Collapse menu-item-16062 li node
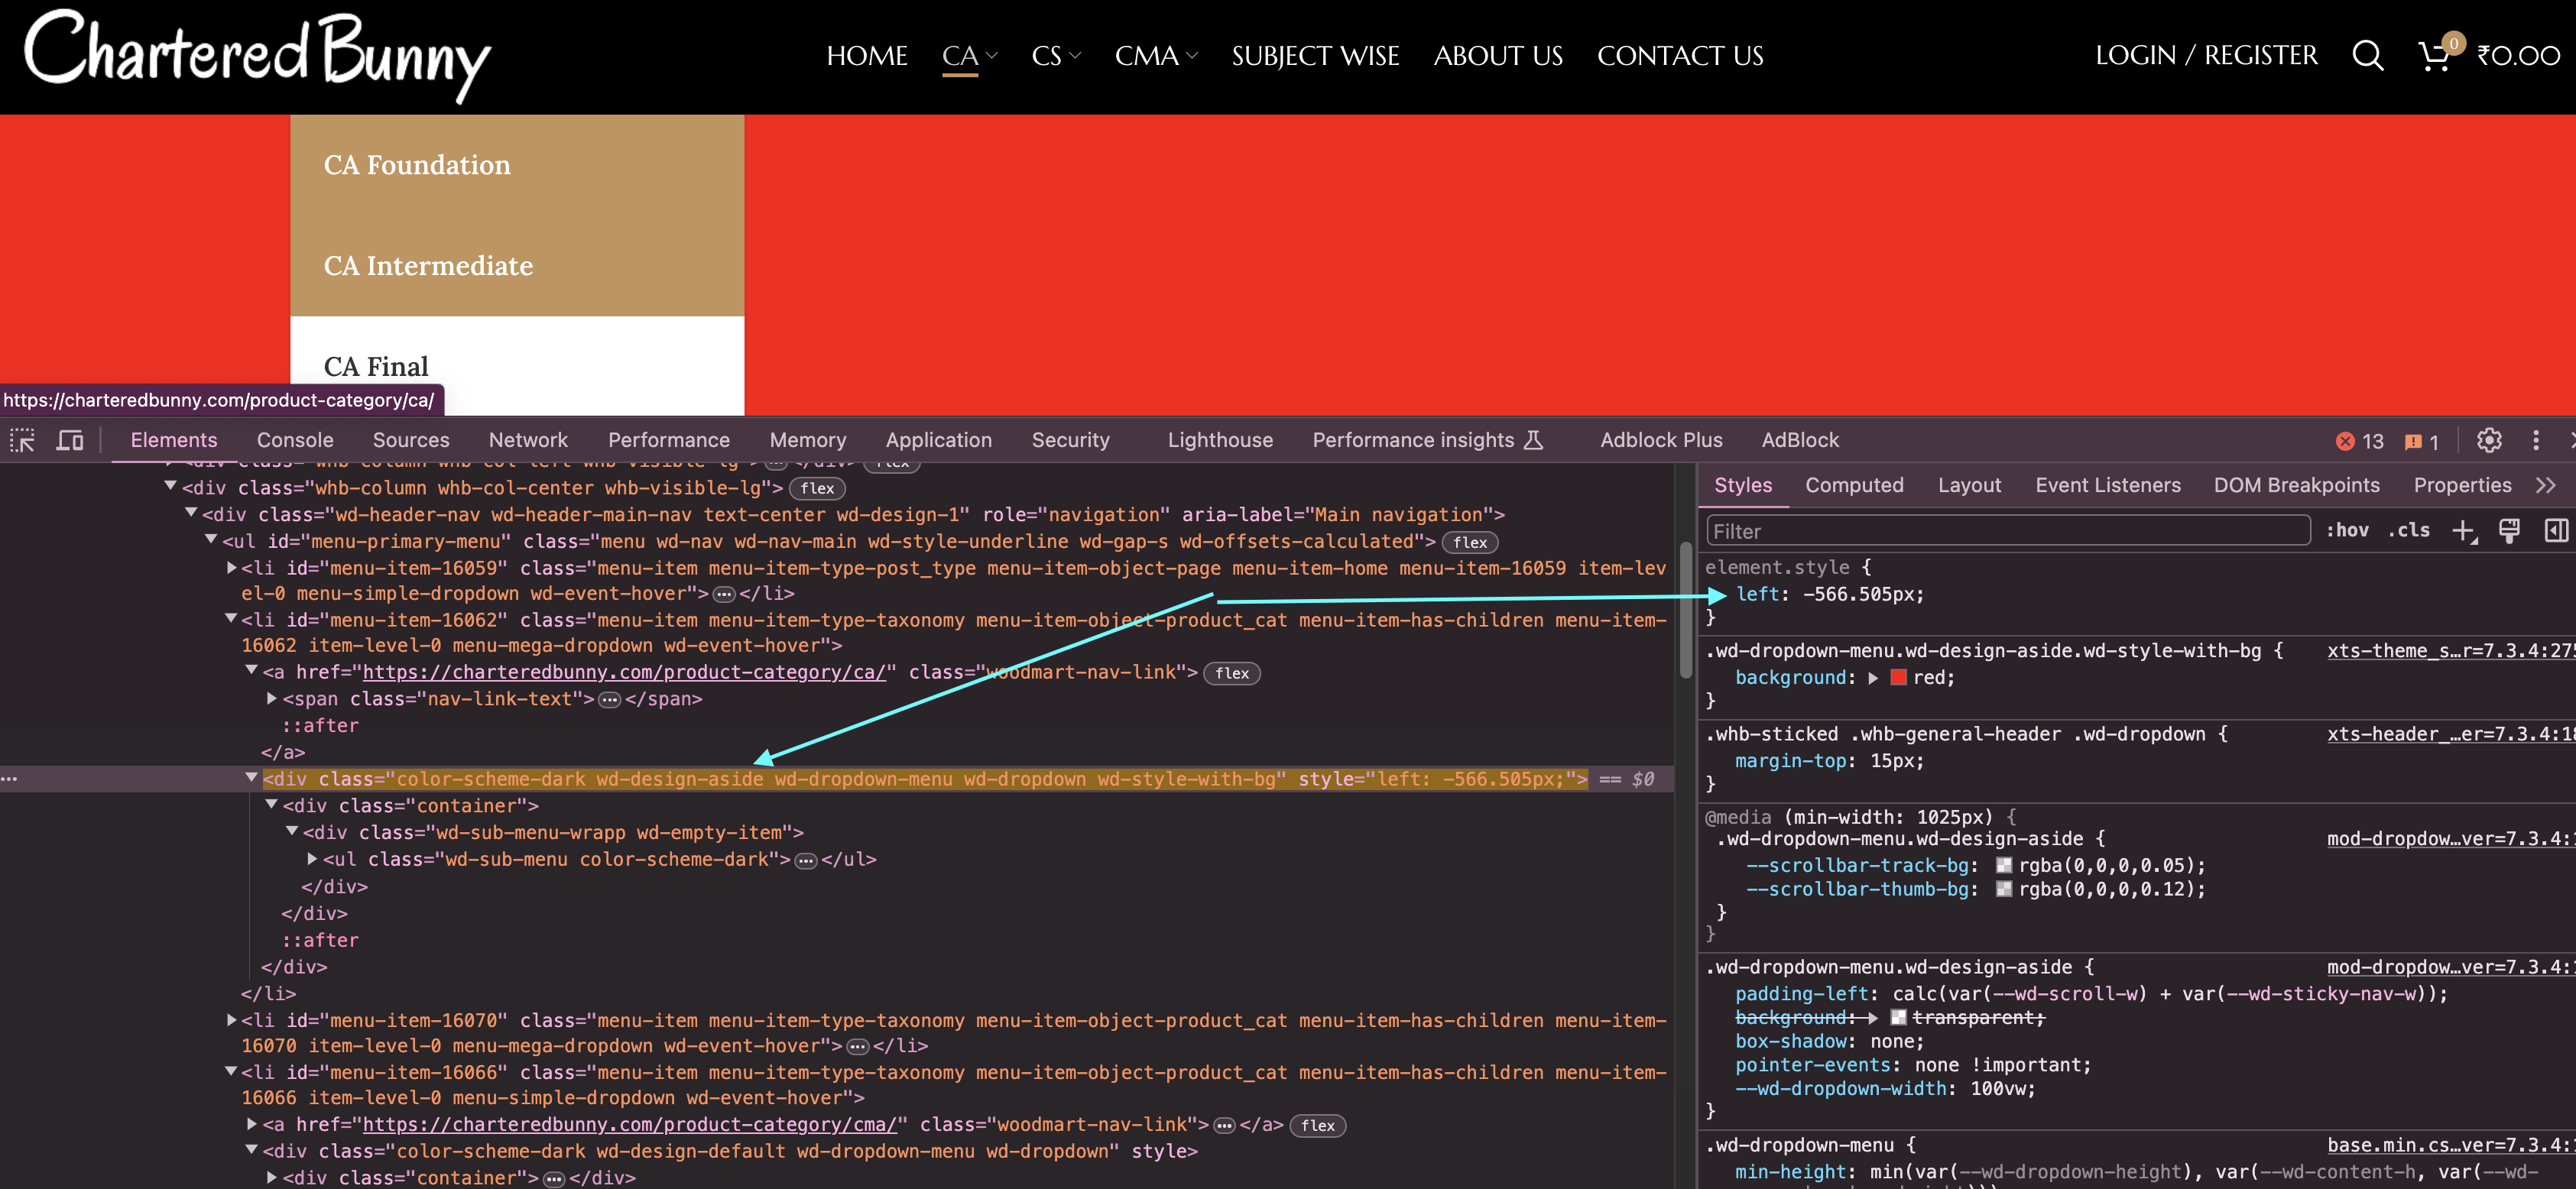 (231, 619)
